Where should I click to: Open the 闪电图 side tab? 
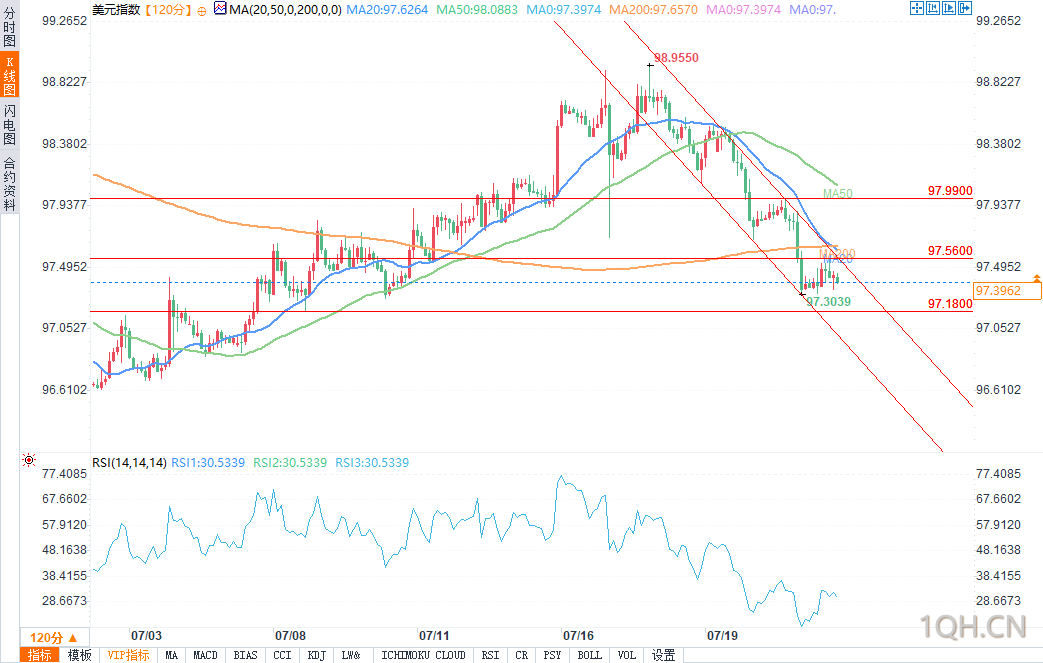click(9, 127)
